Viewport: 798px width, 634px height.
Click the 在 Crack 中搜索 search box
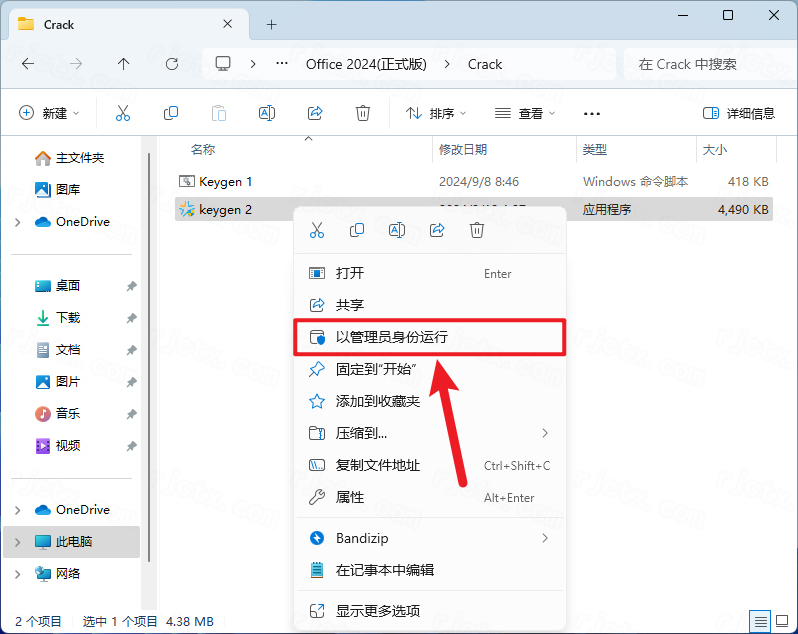click(705, 64)
